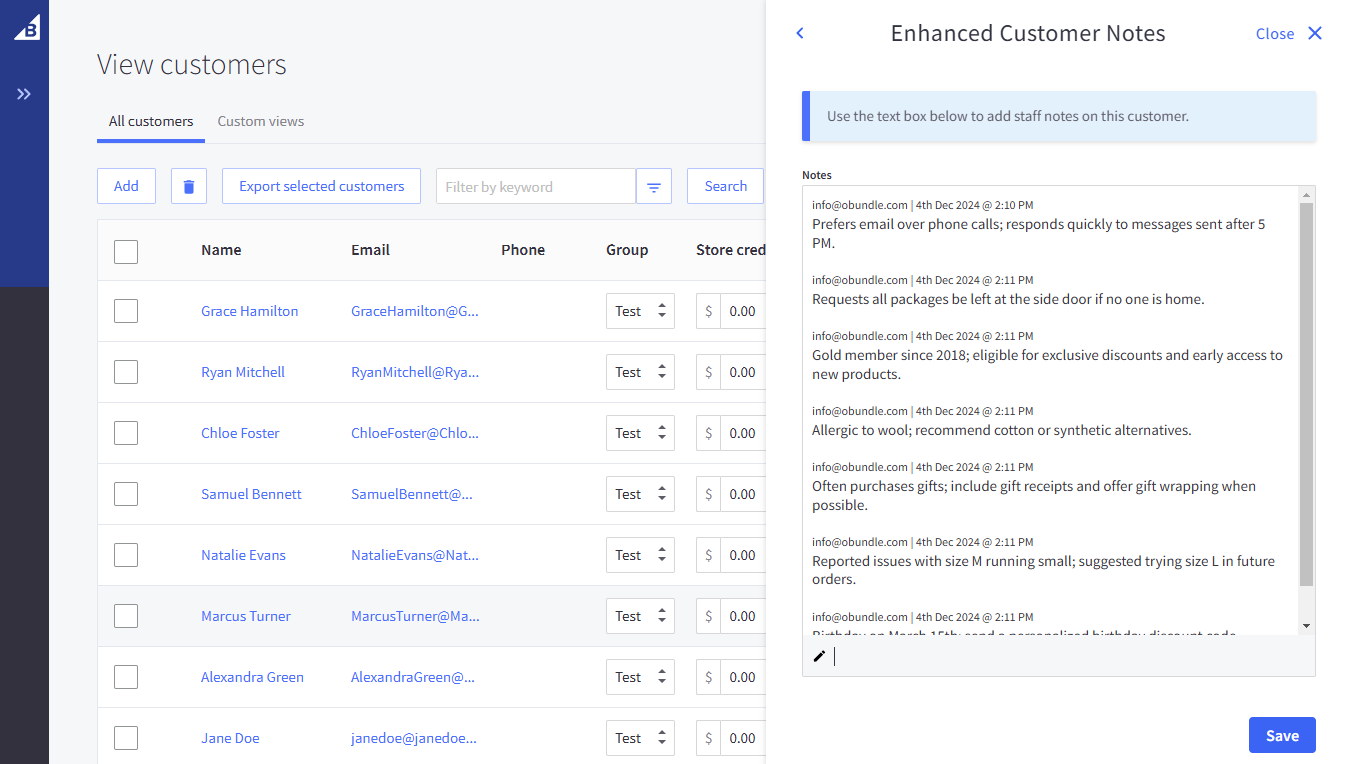Check the select-all customers checkbox
The height and width of the screenshot is (764, 1351).
125,251
